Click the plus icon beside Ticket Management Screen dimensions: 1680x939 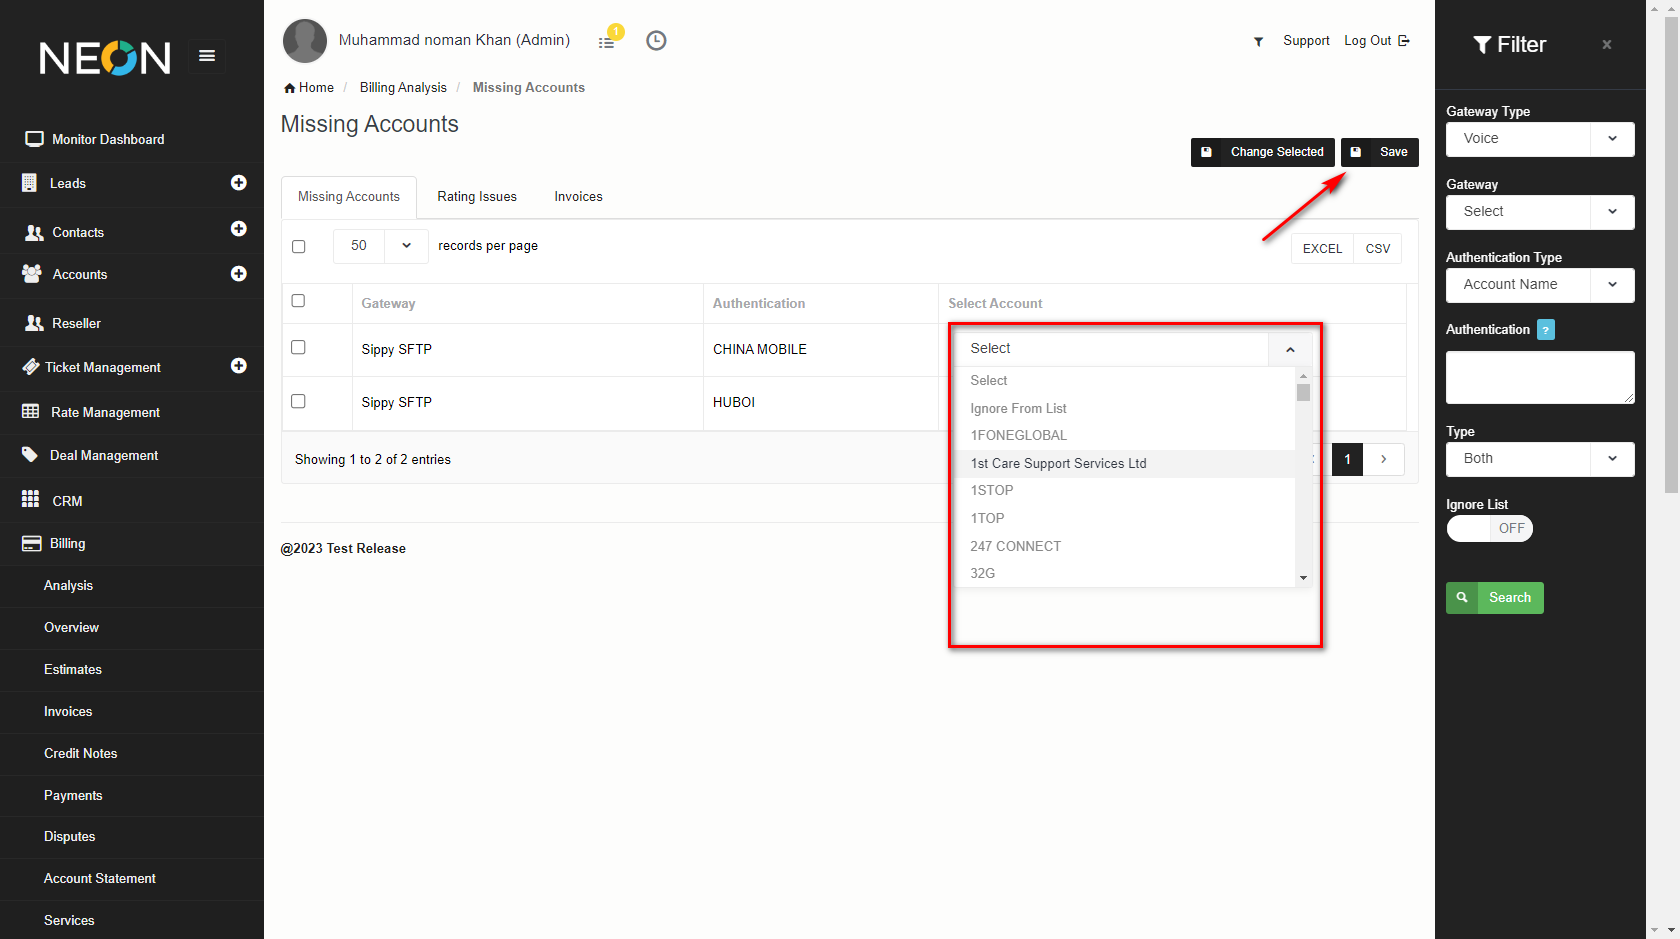(x=239, y=366)
